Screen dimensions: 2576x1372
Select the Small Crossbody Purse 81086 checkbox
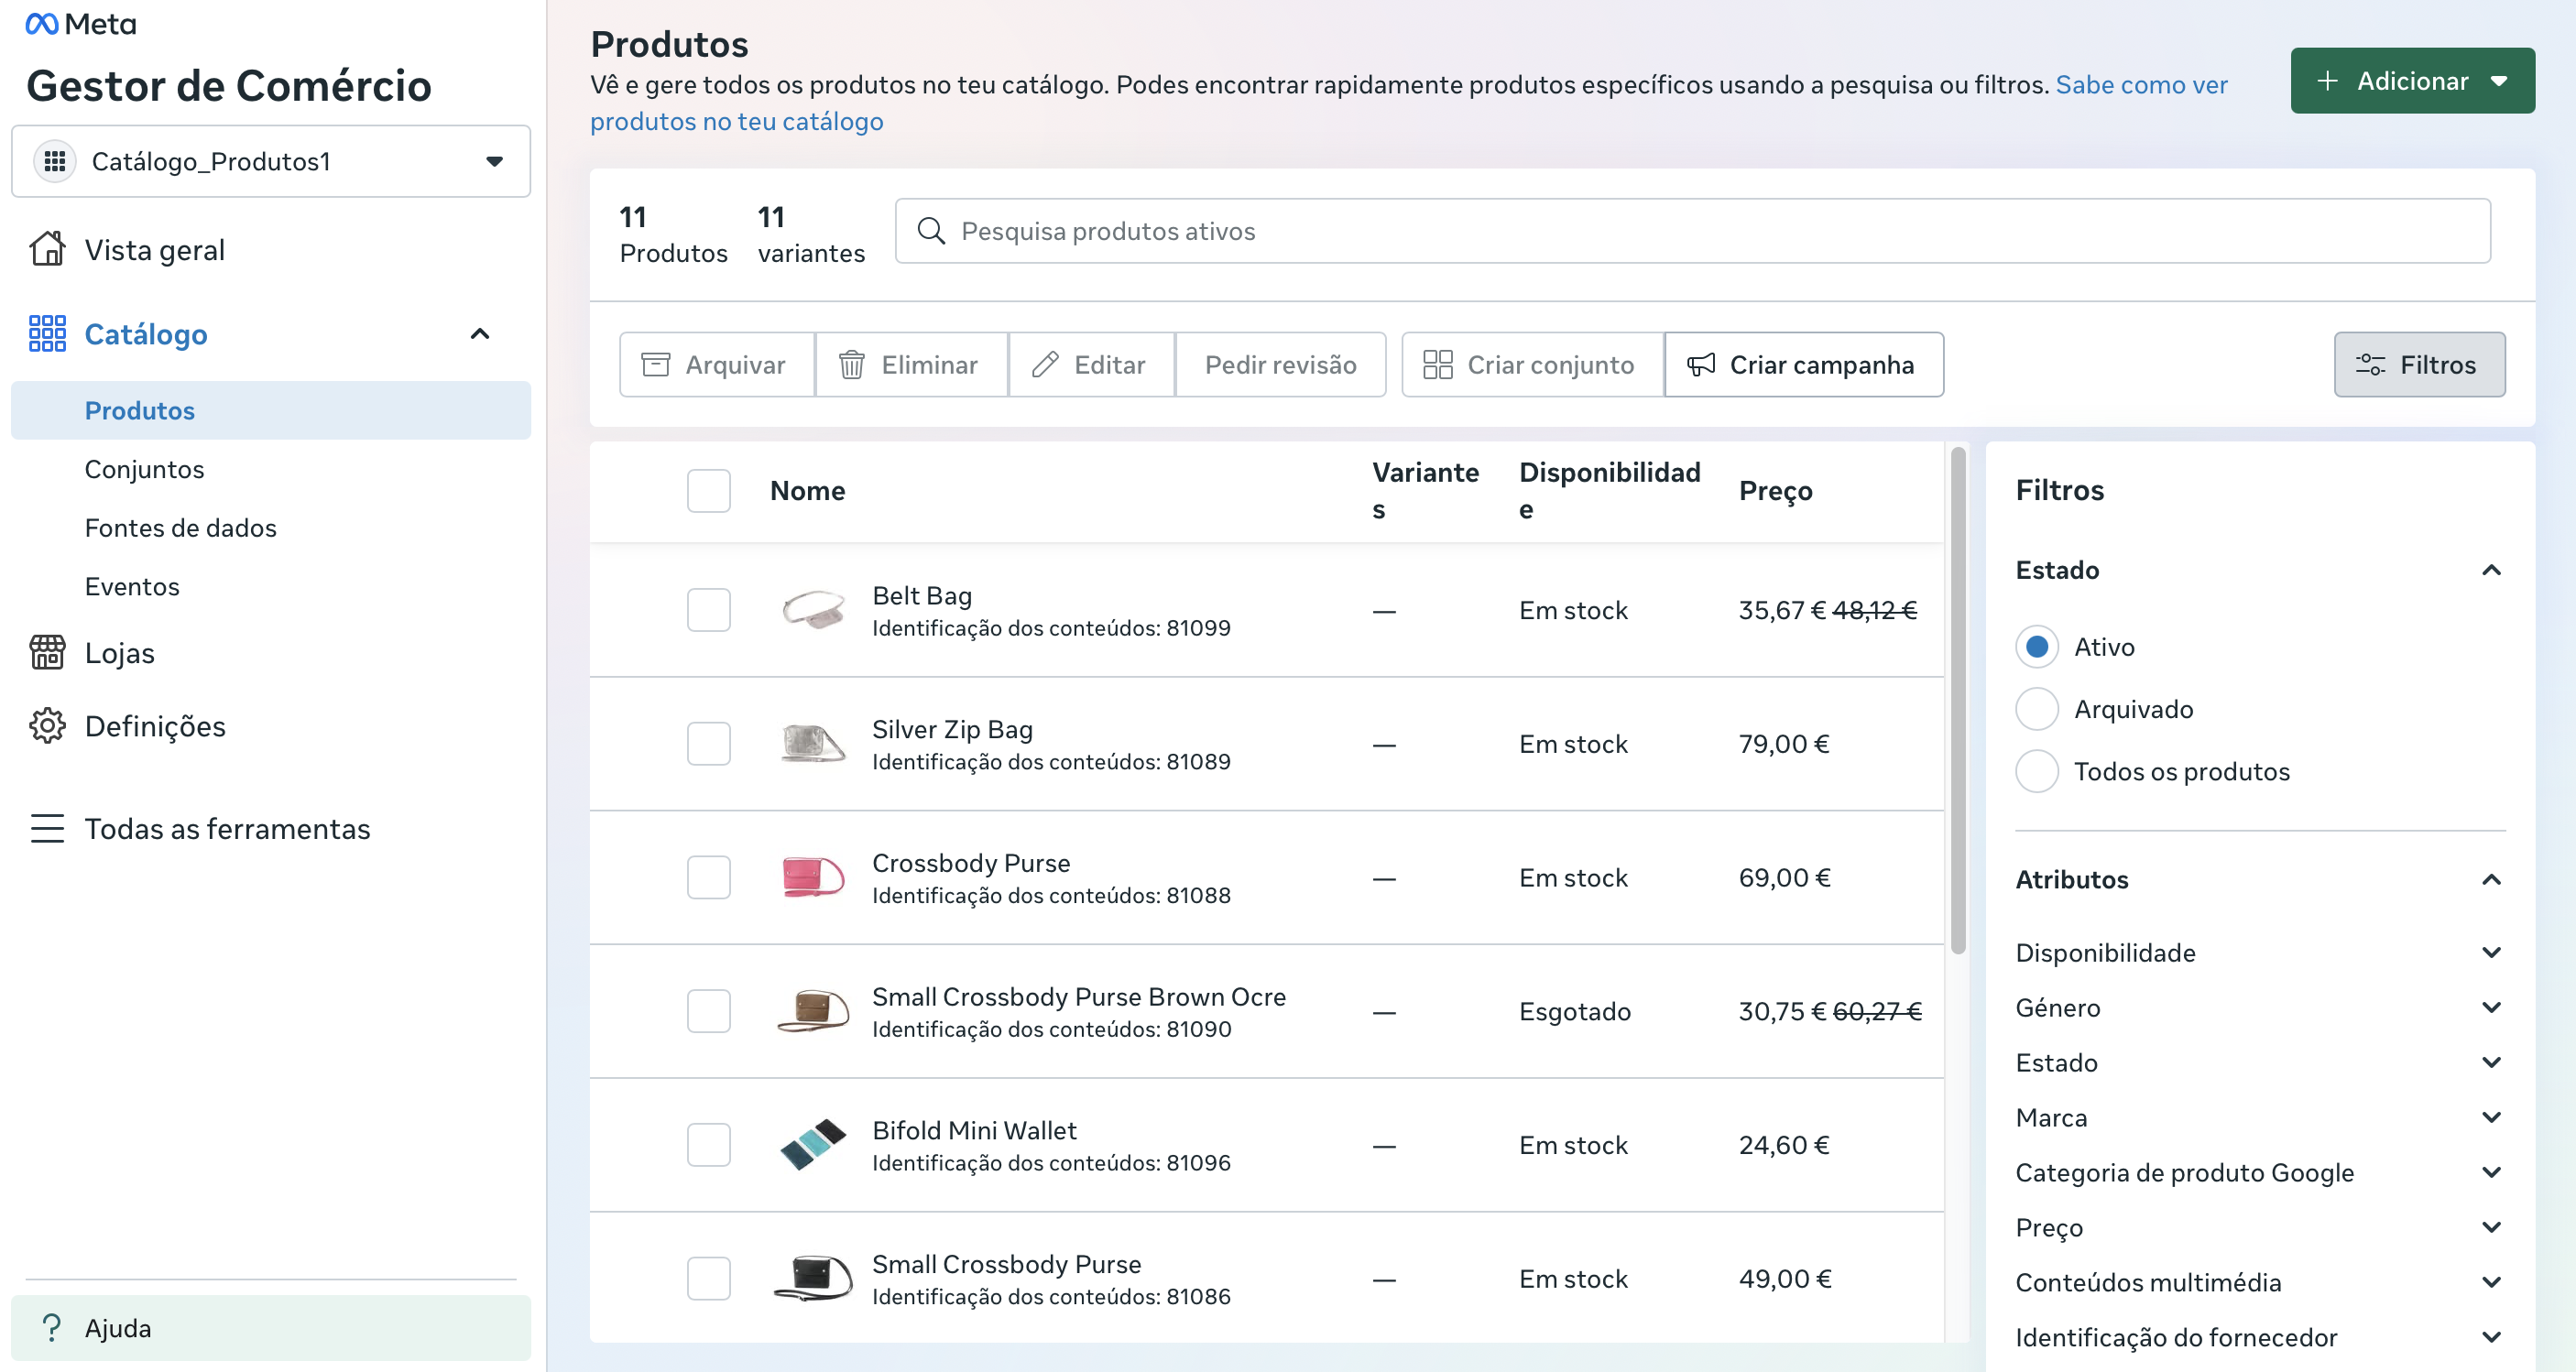point(709,1279)
